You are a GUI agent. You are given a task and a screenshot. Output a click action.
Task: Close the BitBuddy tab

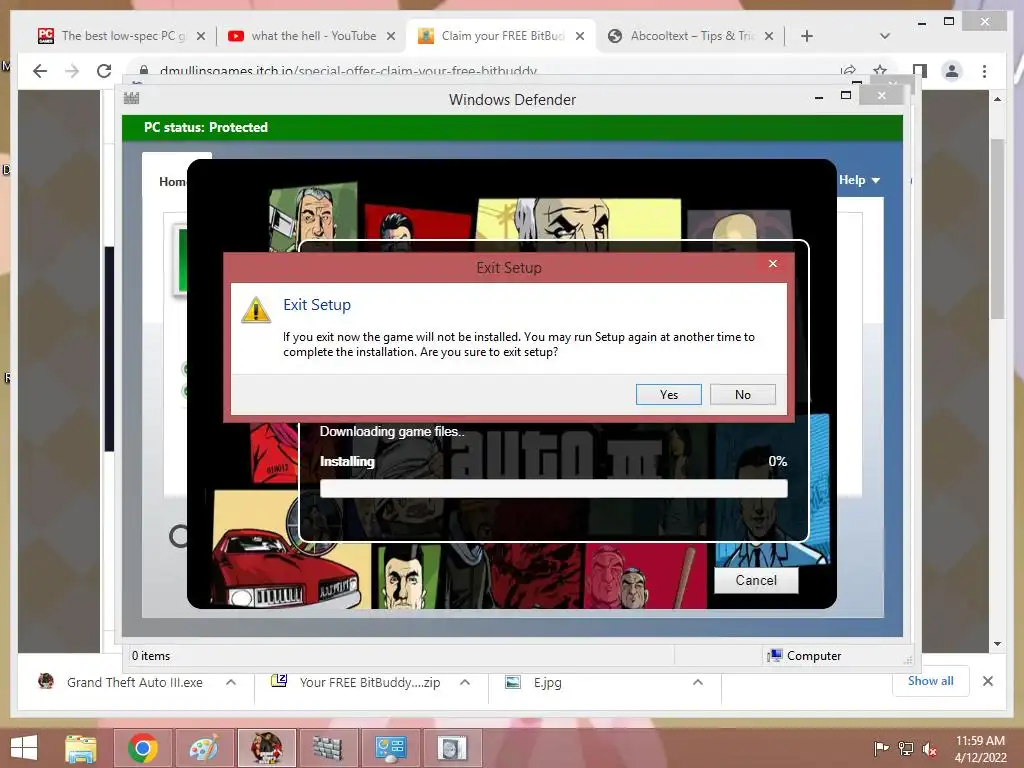pyautogui.click(x=579, y=37)
